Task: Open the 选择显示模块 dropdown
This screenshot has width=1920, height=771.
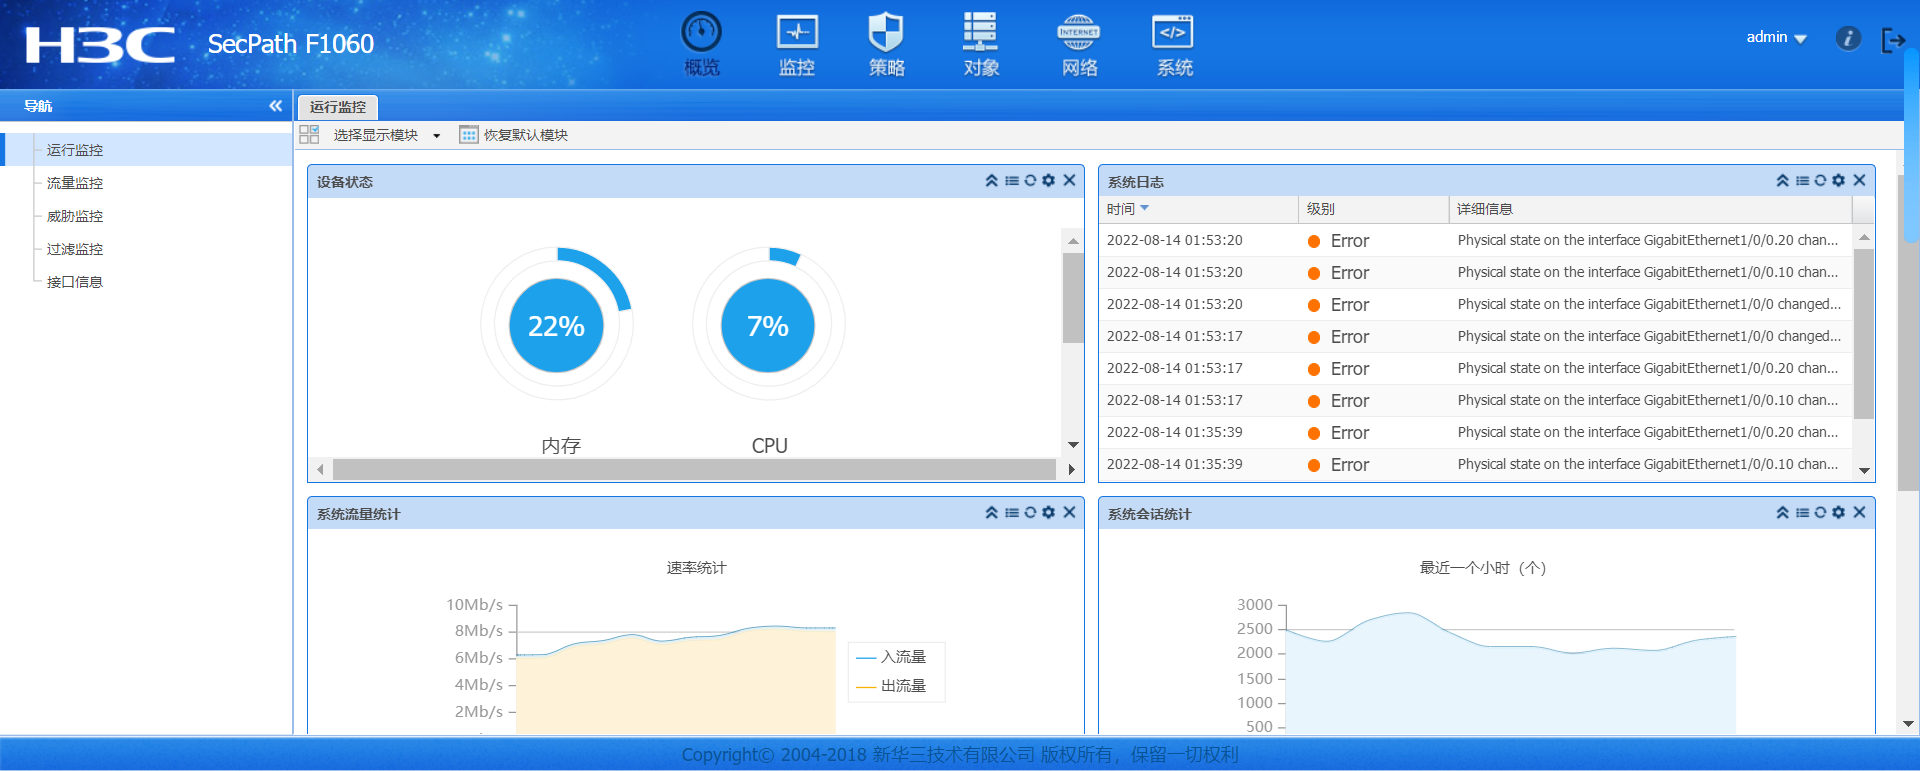Action: point(386,135)
